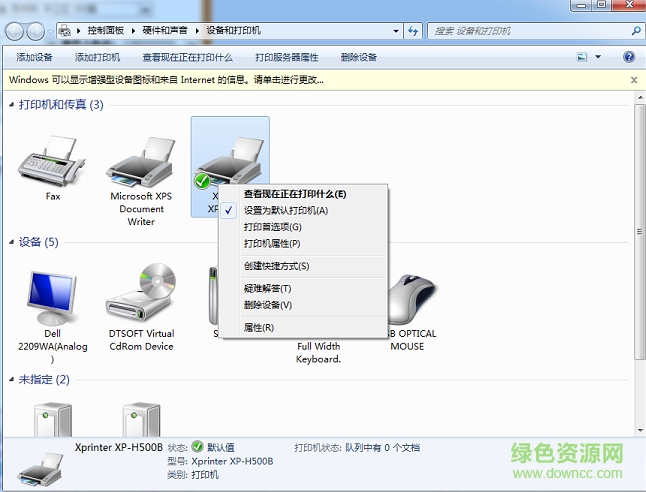Click the search magnifier icon
646x492 pixels.
pos(636,31)
